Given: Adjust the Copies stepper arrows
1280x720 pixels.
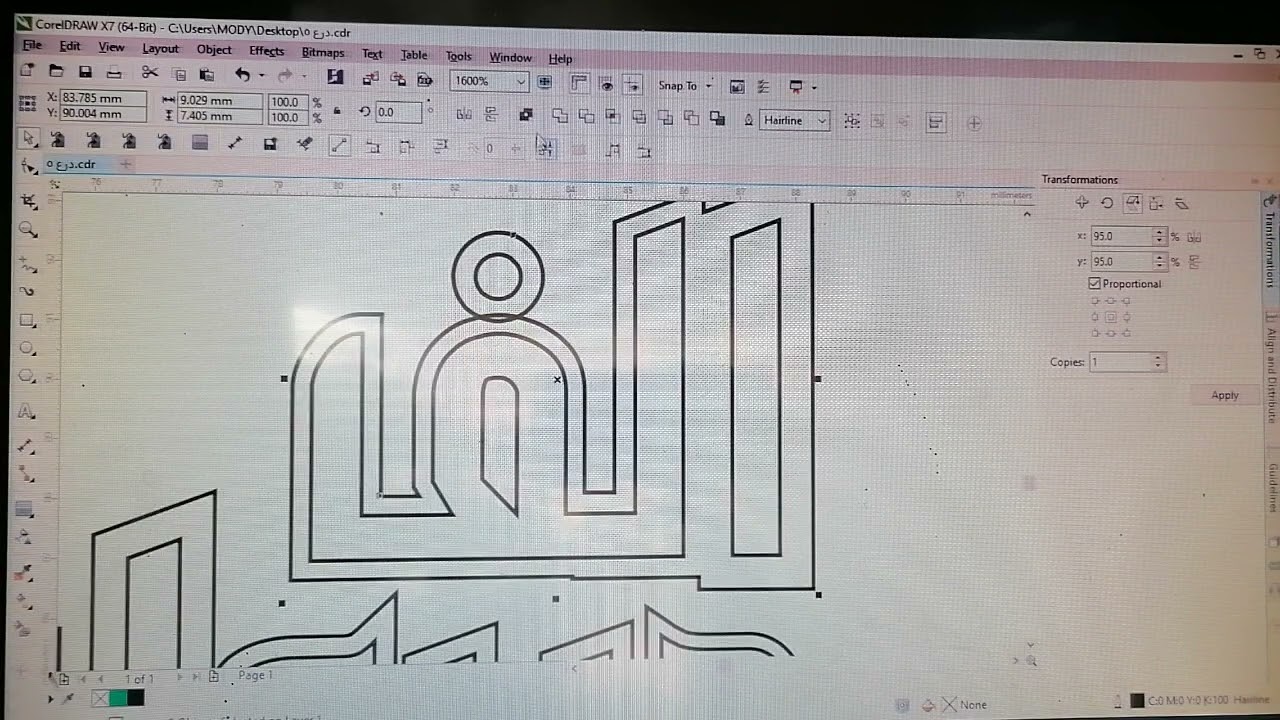Looking at the screenshot, I should [1158, 362].
